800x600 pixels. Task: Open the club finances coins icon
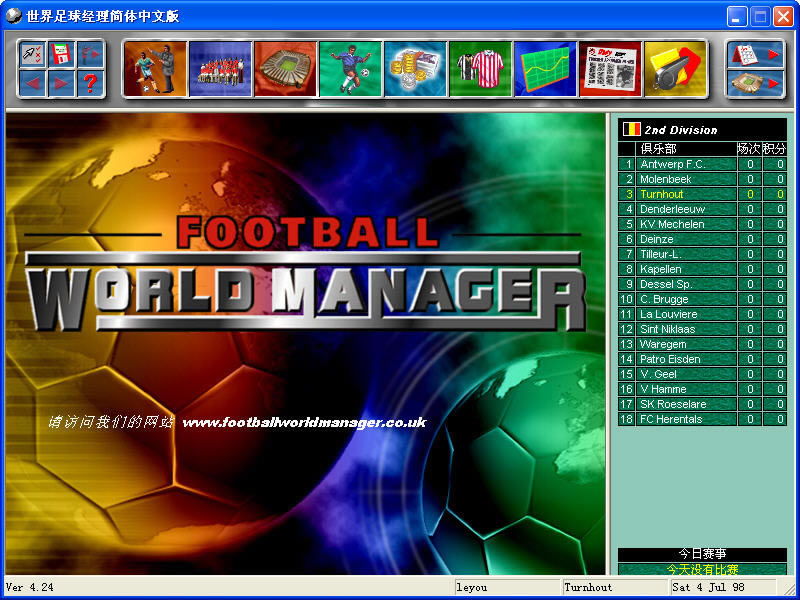tap(415, 70)
